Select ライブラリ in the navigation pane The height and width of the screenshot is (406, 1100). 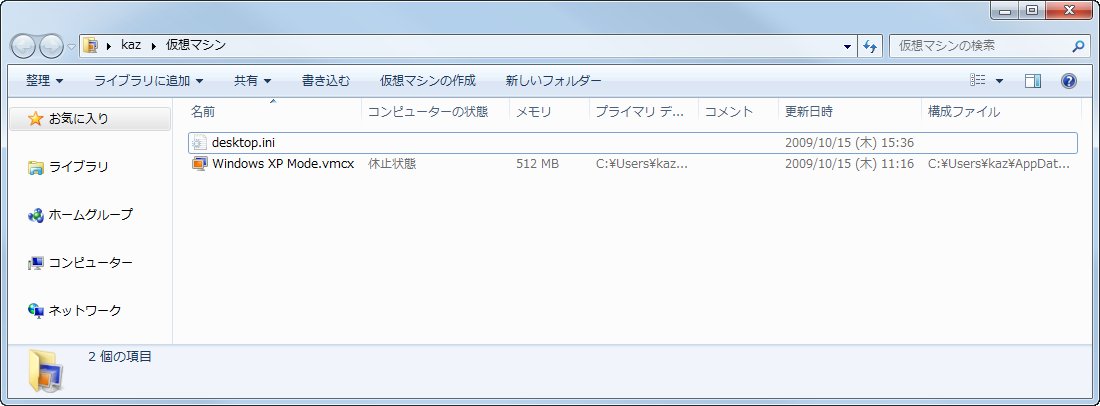79,167
